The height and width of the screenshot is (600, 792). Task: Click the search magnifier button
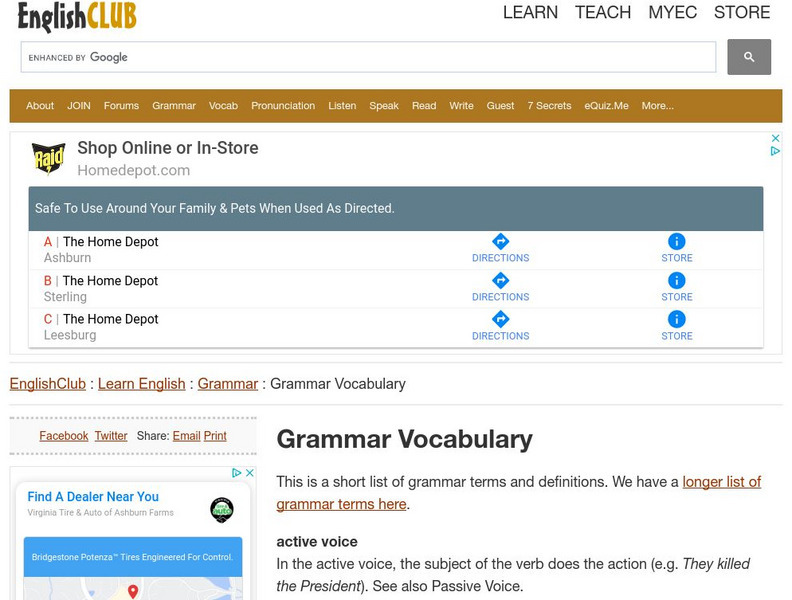coord(749,57)
